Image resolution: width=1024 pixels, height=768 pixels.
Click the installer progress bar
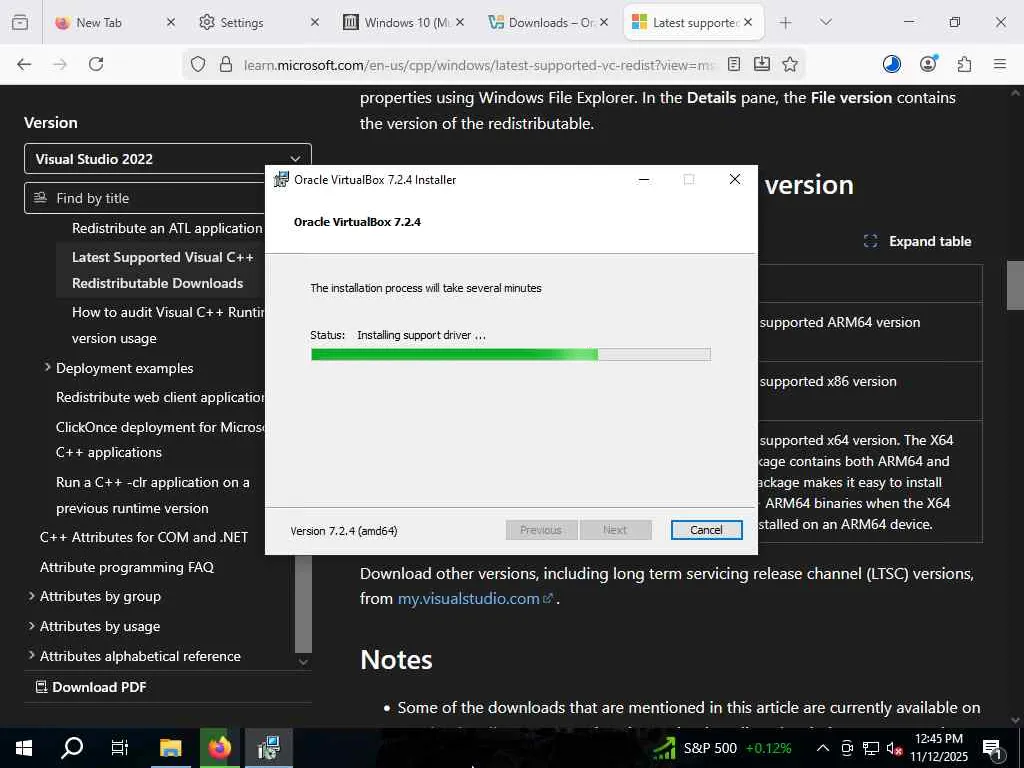pos(511,355)
